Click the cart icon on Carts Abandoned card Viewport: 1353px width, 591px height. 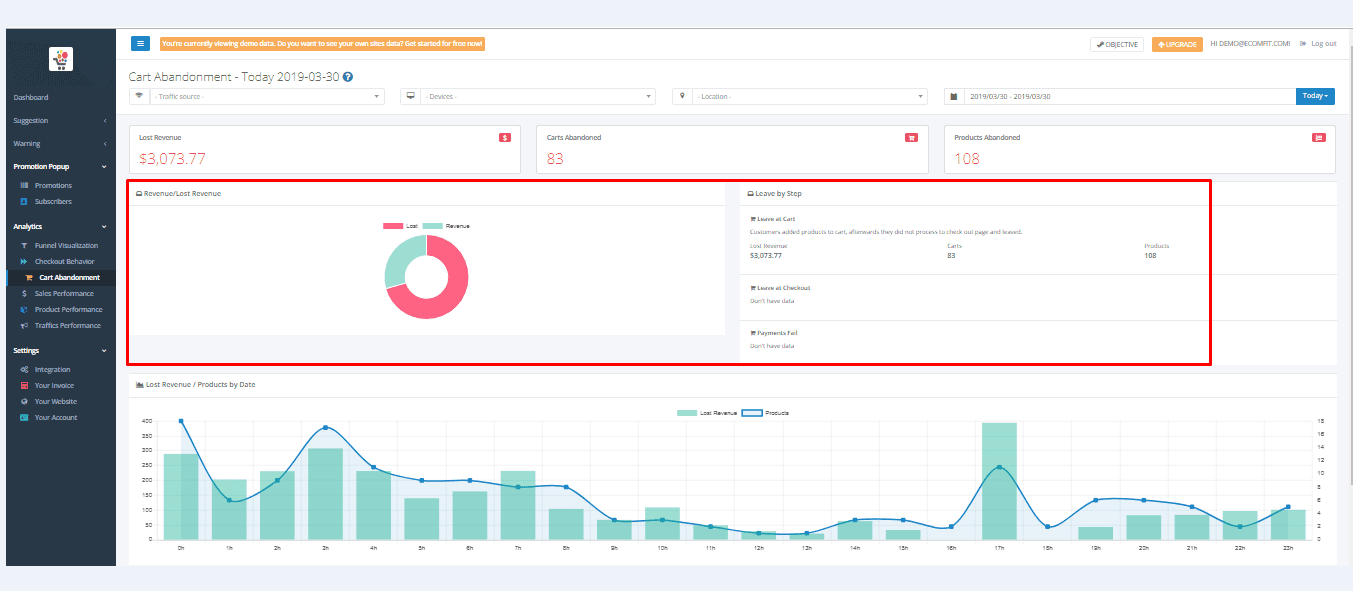[911, 137]
